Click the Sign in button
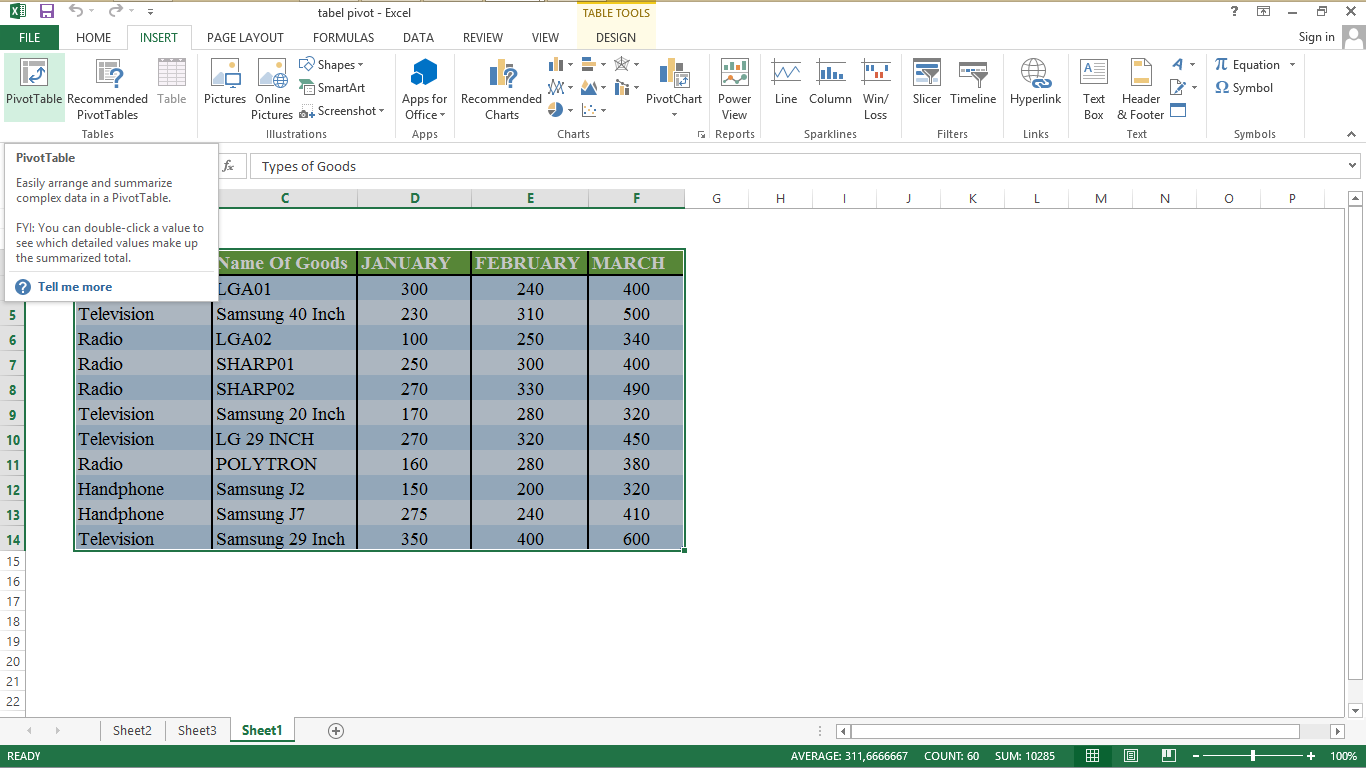The image size is (1366, 768). click(1316, 37)
